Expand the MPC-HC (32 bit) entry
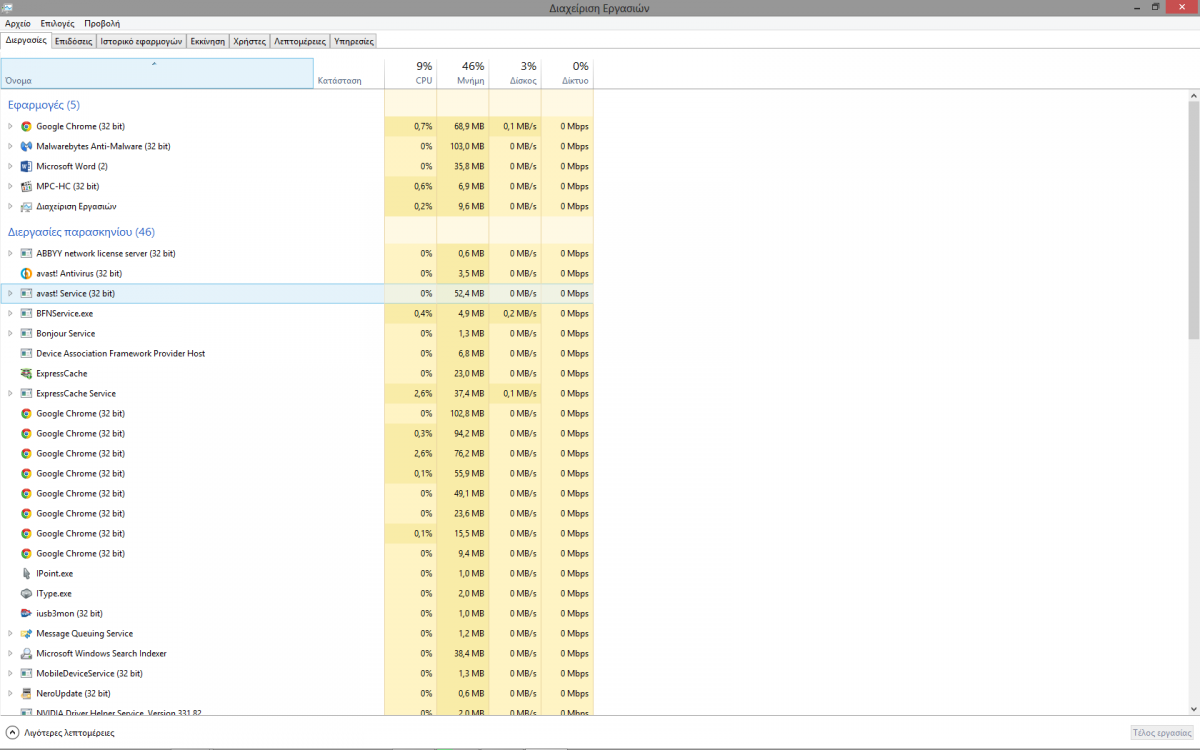This screenshot has height=750, width=1200. [10, 186]
